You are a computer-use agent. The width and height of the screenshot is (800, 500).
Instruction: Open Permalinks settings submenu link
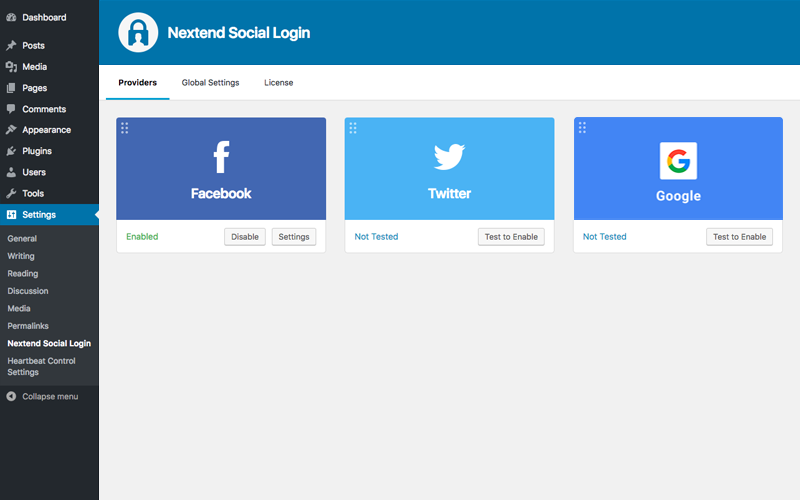click(28, 326)
